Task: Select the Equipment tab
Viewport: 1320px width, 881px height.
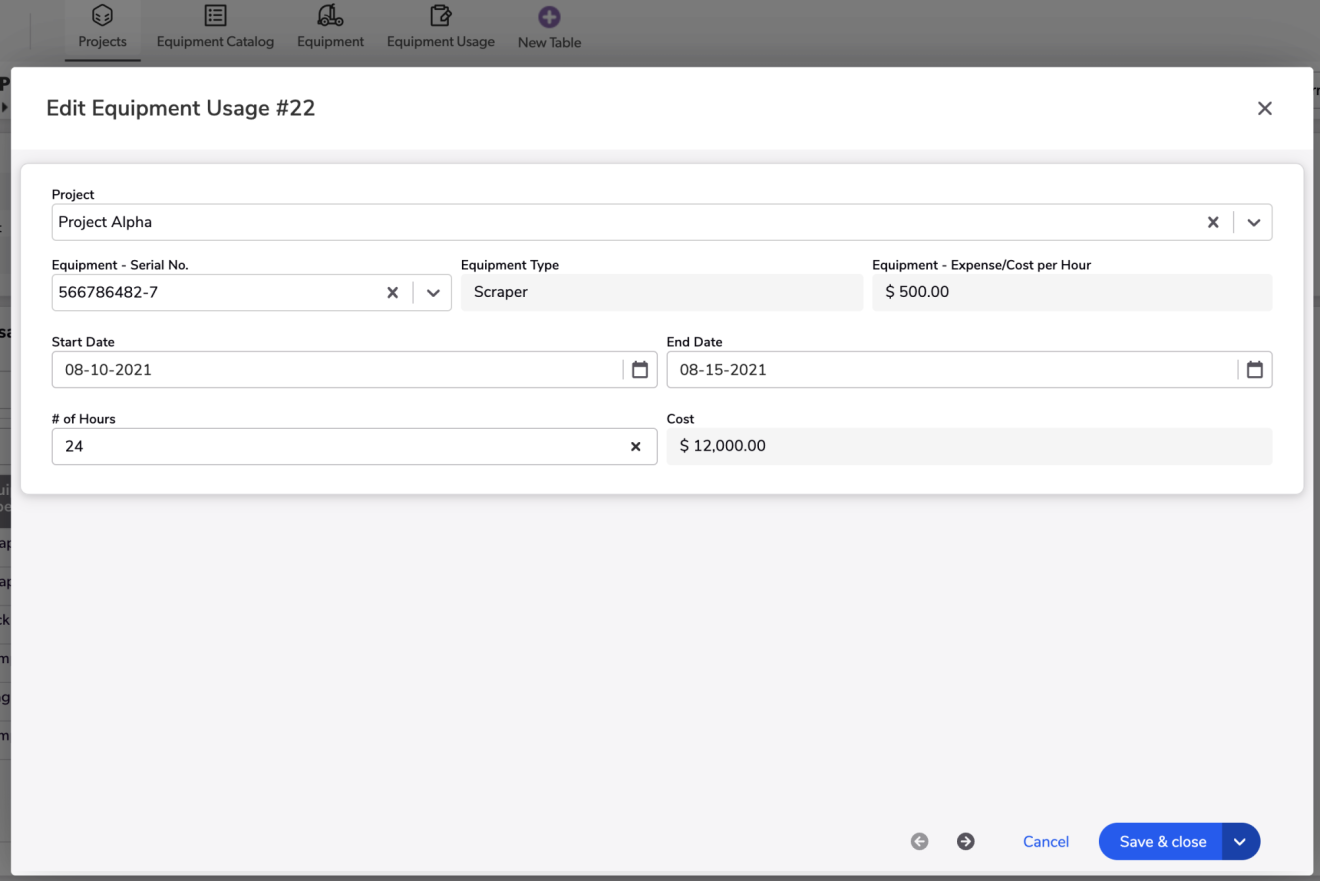Action: tap(330, 28)
